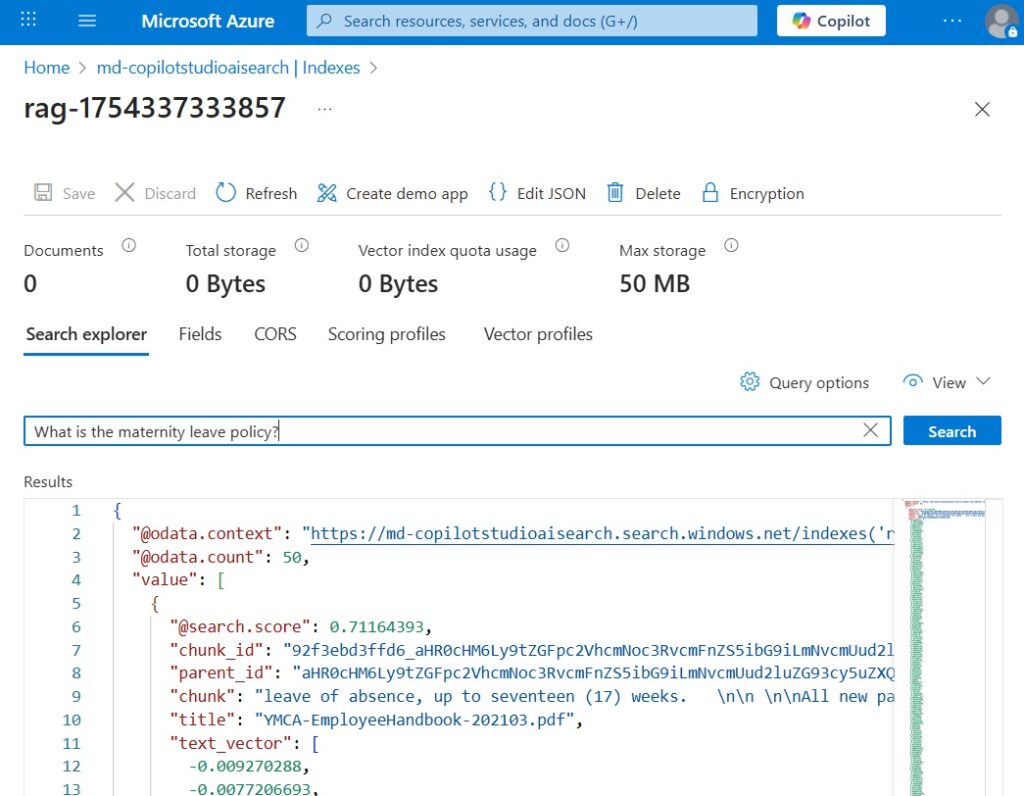The width and height of the screenshot is (1024, 796).
Task: Switch to the Fields tab
Action: 200,334
